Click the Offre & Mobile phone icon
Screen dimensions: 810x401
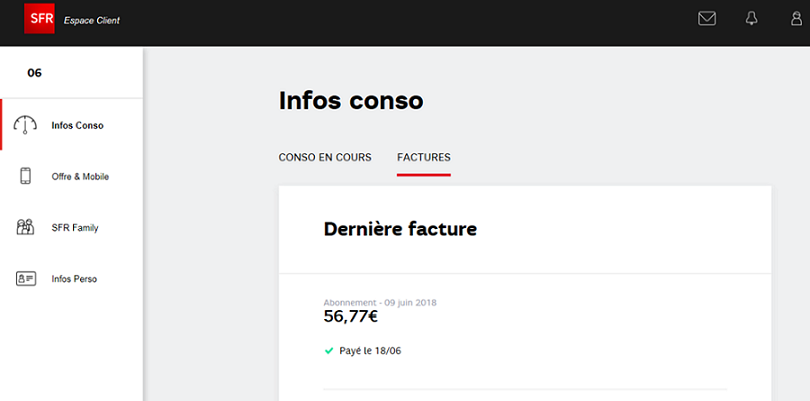coord(25,176)
